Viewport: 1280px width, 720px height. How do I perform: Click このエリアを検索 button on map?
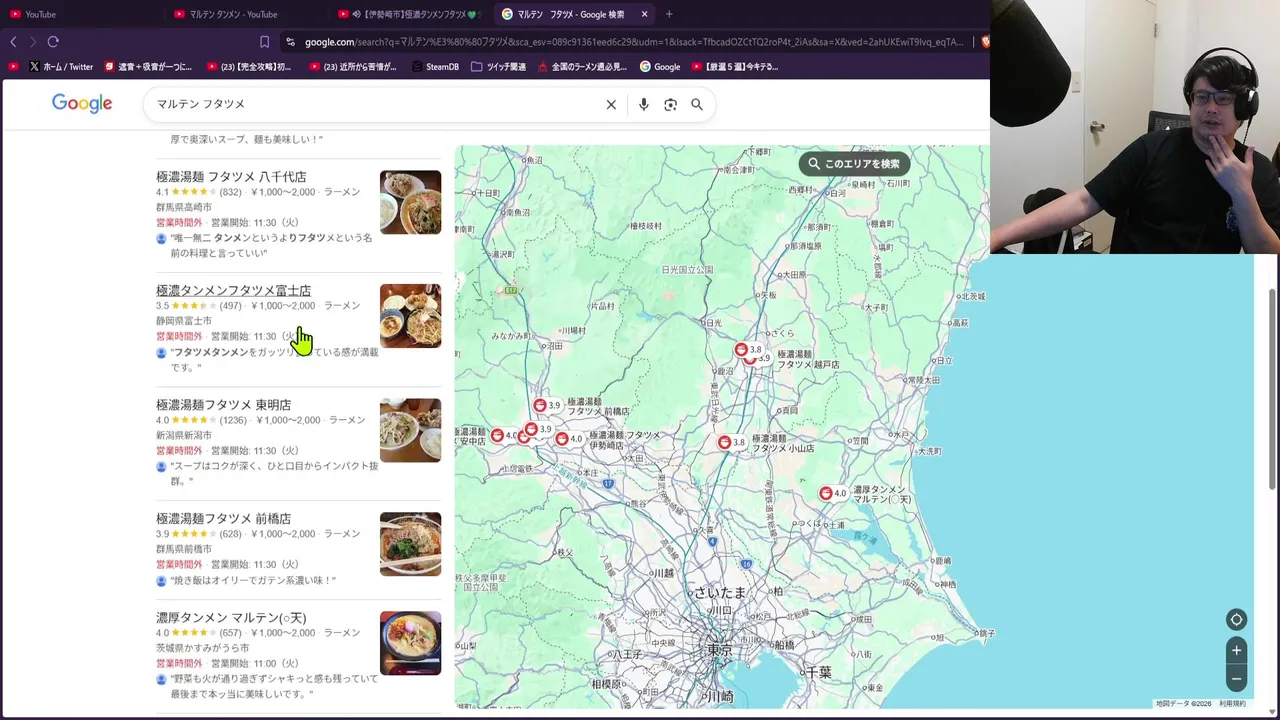coord(854,163)
